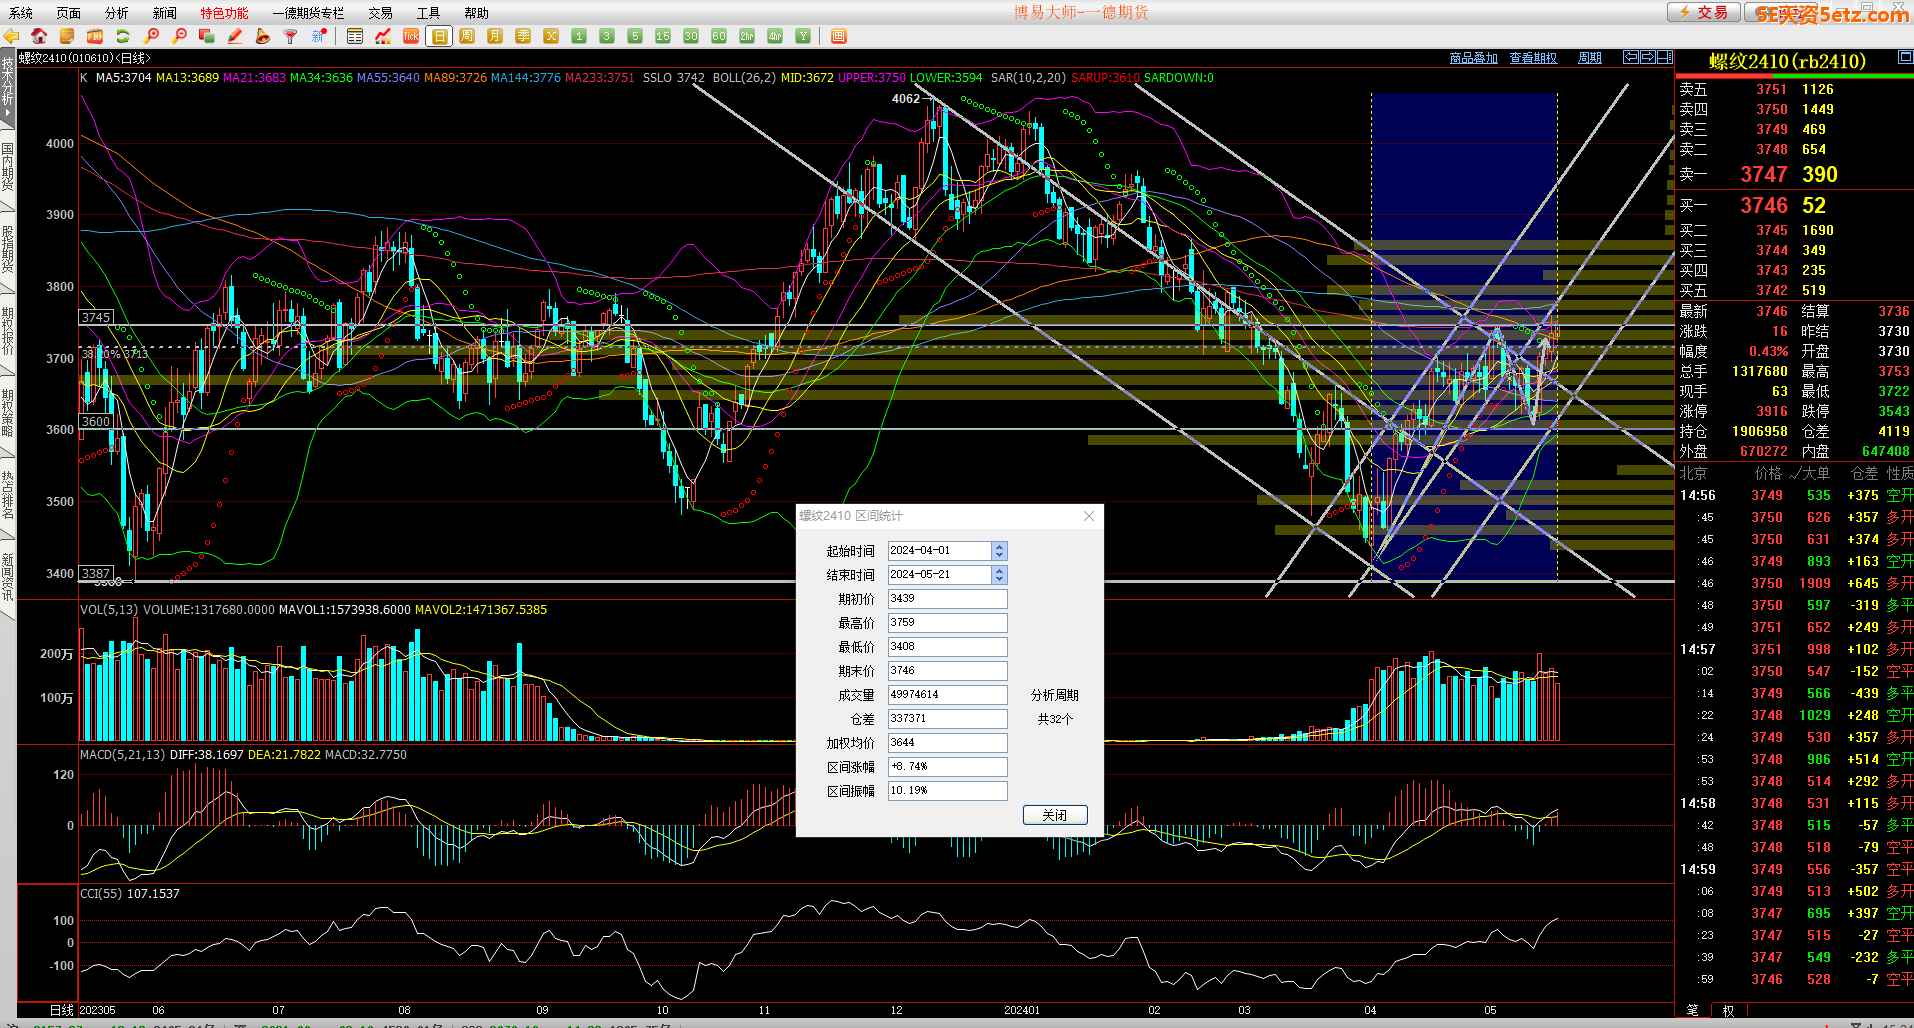This screenshot has width=1914, height=1028.
Task: Go to previous contract with left arrow
Action: tap(1631, 57)
